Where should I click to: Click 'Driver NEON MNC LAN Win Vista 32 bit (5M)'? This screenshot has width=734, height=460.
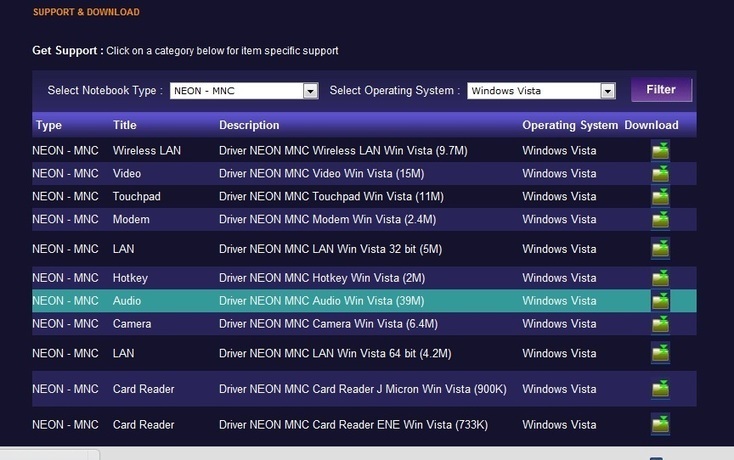pyautogui.click(x=330, y=249)
